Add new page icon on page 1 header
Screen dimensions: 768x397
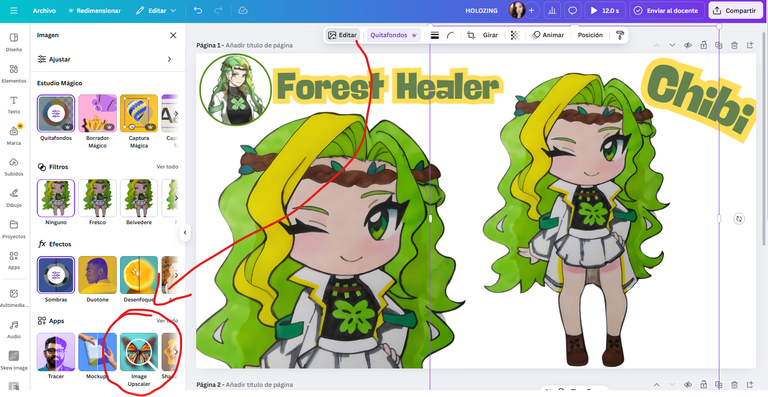(x=750, y=45)
